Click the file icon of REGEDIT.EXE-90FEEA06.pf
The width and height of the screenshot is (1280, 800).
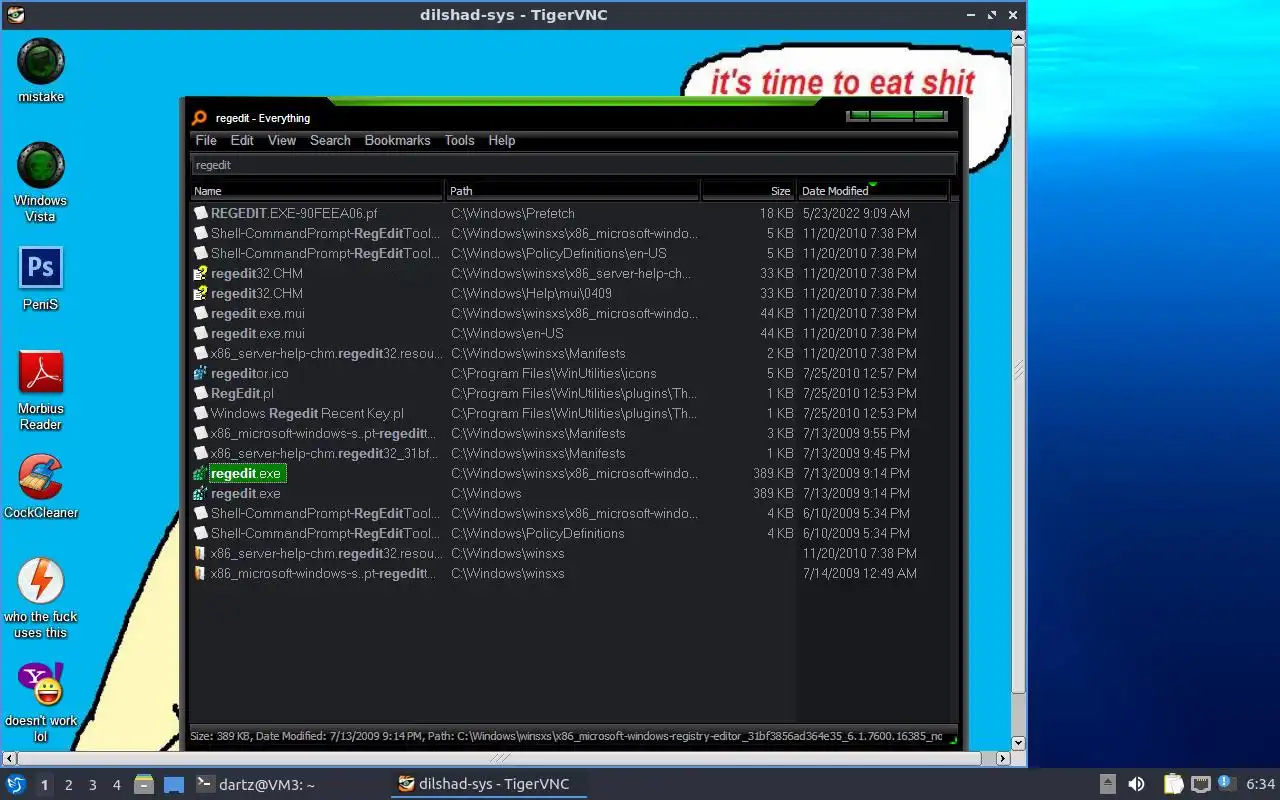pos(201,213)
